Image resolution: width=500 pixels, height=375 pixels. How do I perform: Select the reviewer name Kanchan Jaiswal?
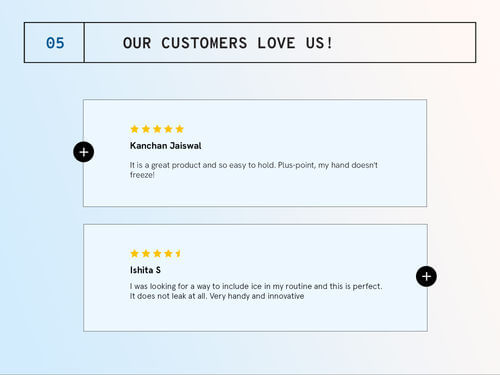click(166, 146)
